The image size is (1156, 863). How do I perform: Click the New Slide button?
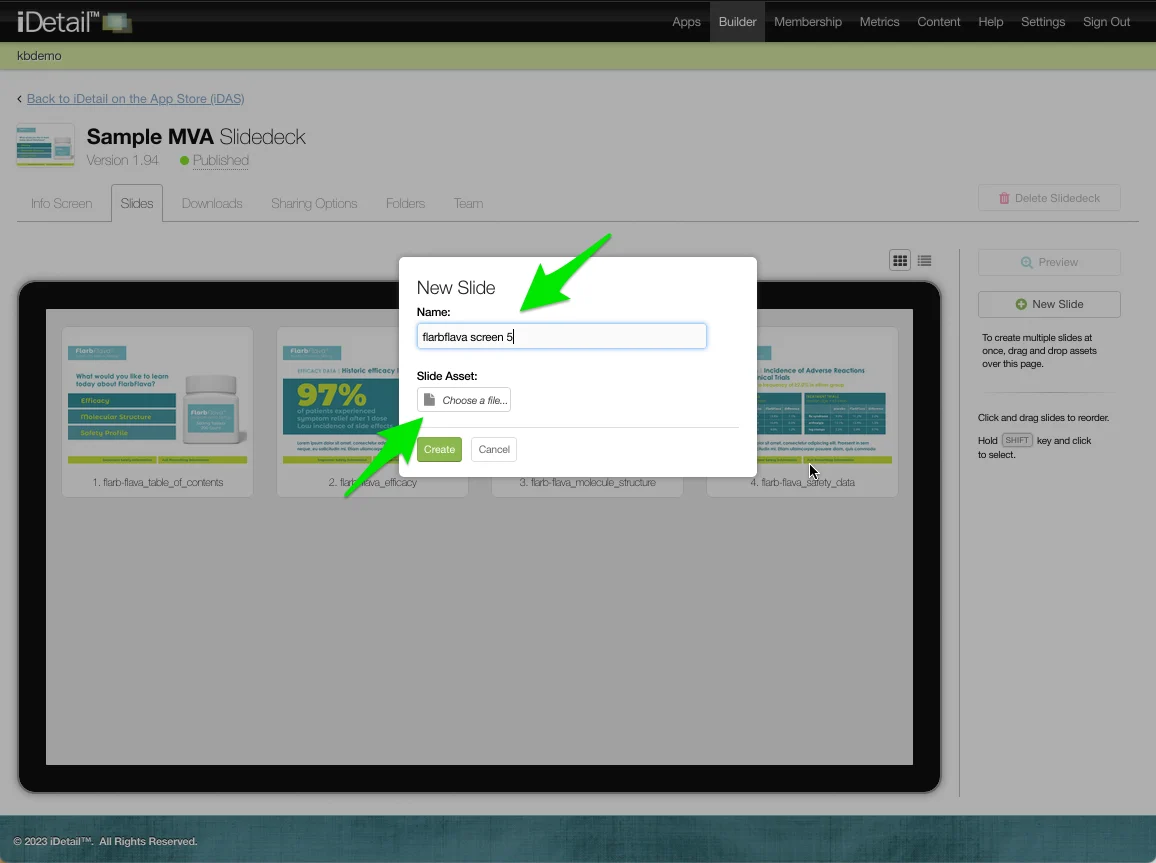point(1049,304)
